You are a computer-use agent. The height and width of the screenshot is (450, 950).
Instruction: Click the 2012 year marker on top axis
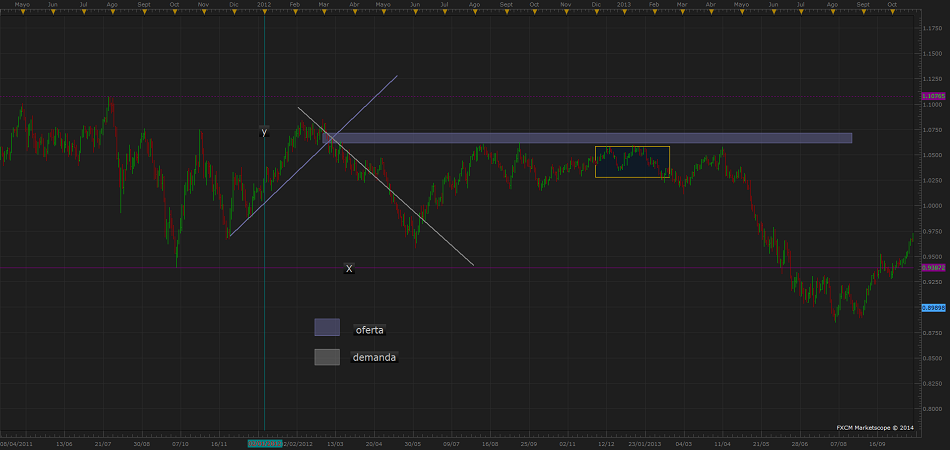coord(264,5)
